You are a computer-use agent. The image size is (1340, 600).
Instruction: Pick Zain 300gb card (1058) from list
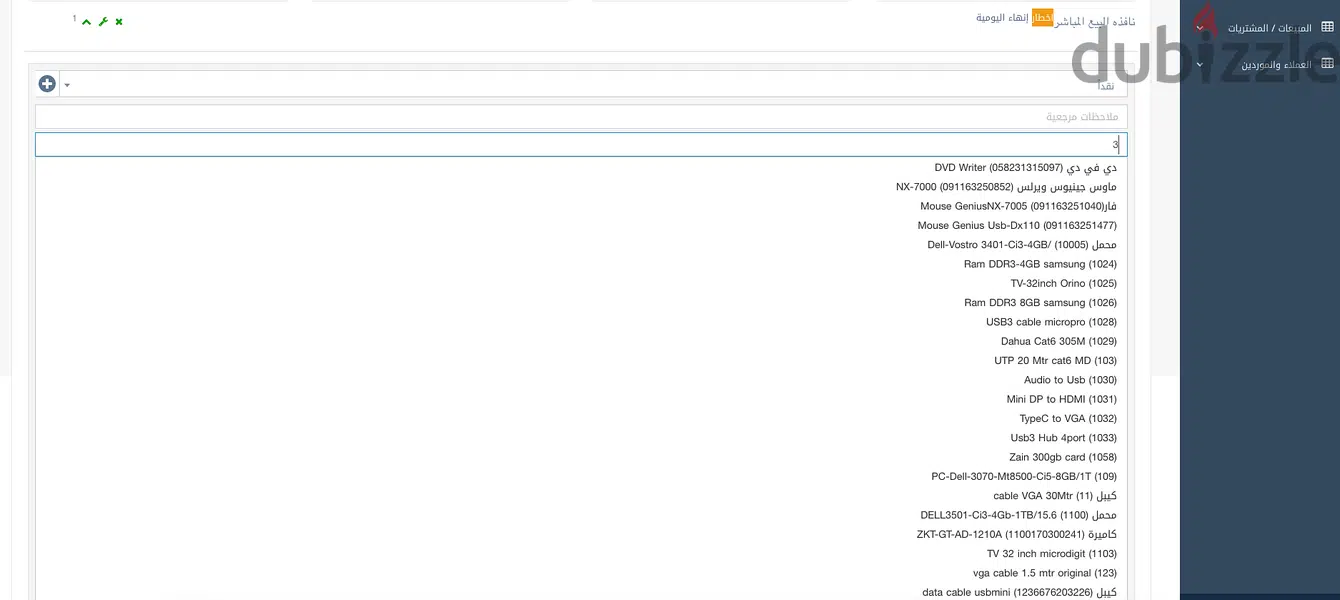click(1063, 457)
